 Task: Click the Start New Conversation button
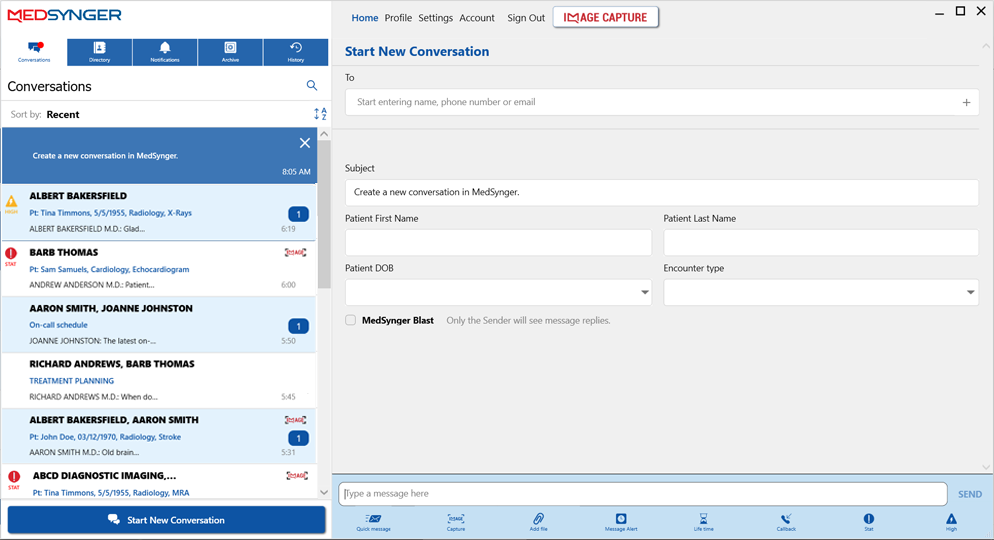click(166, 520)
